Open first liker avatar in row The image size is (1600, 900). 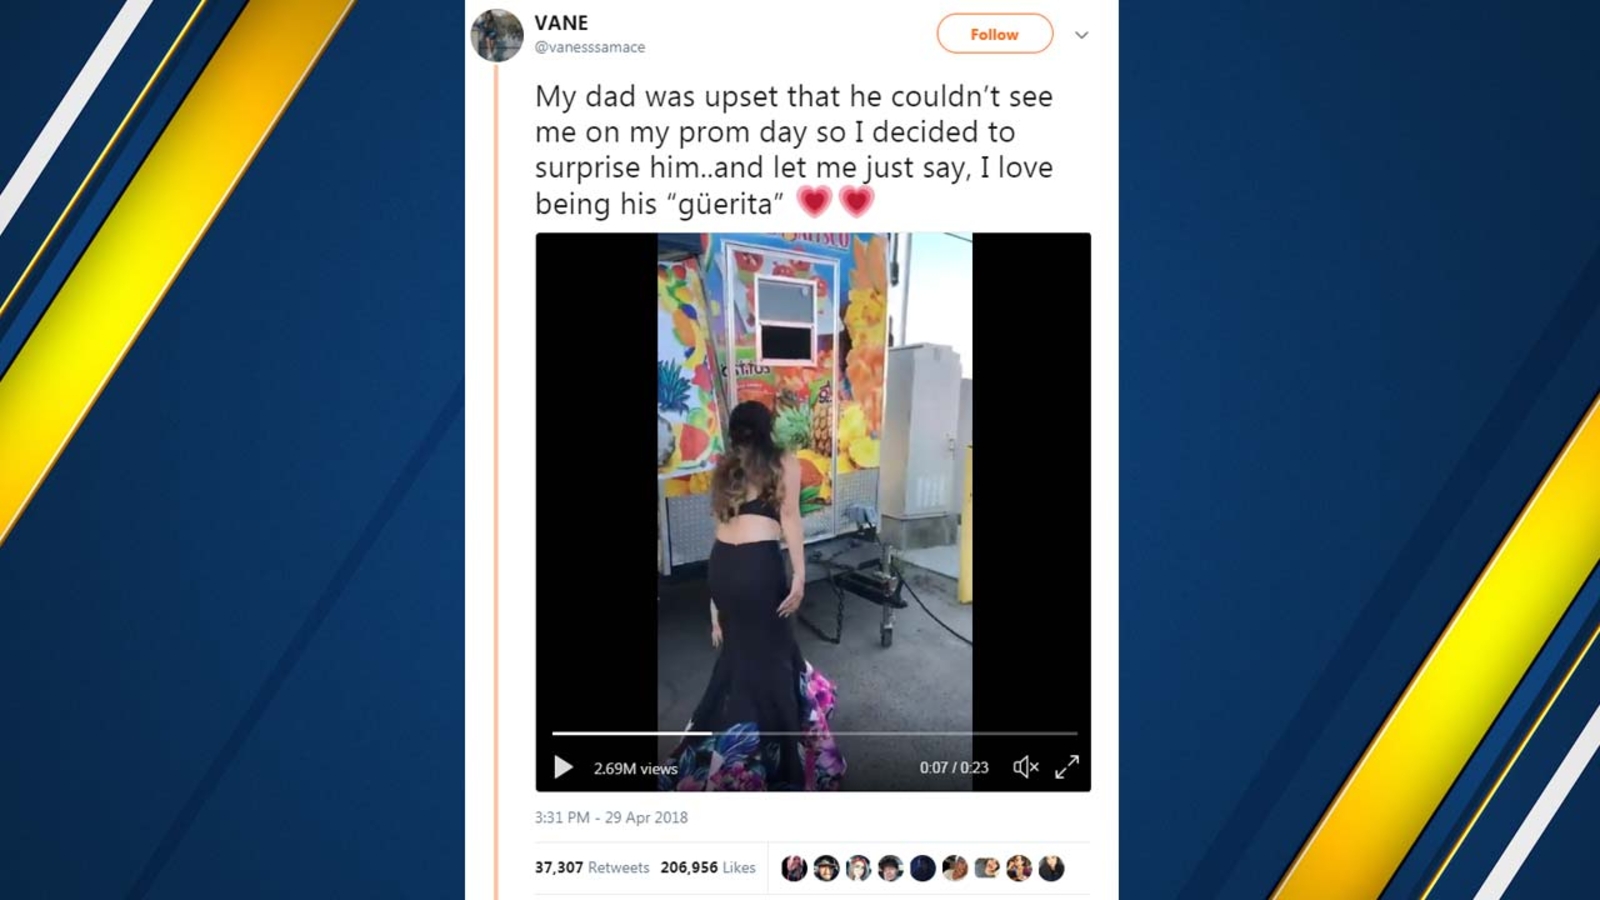tap(794, 868)
